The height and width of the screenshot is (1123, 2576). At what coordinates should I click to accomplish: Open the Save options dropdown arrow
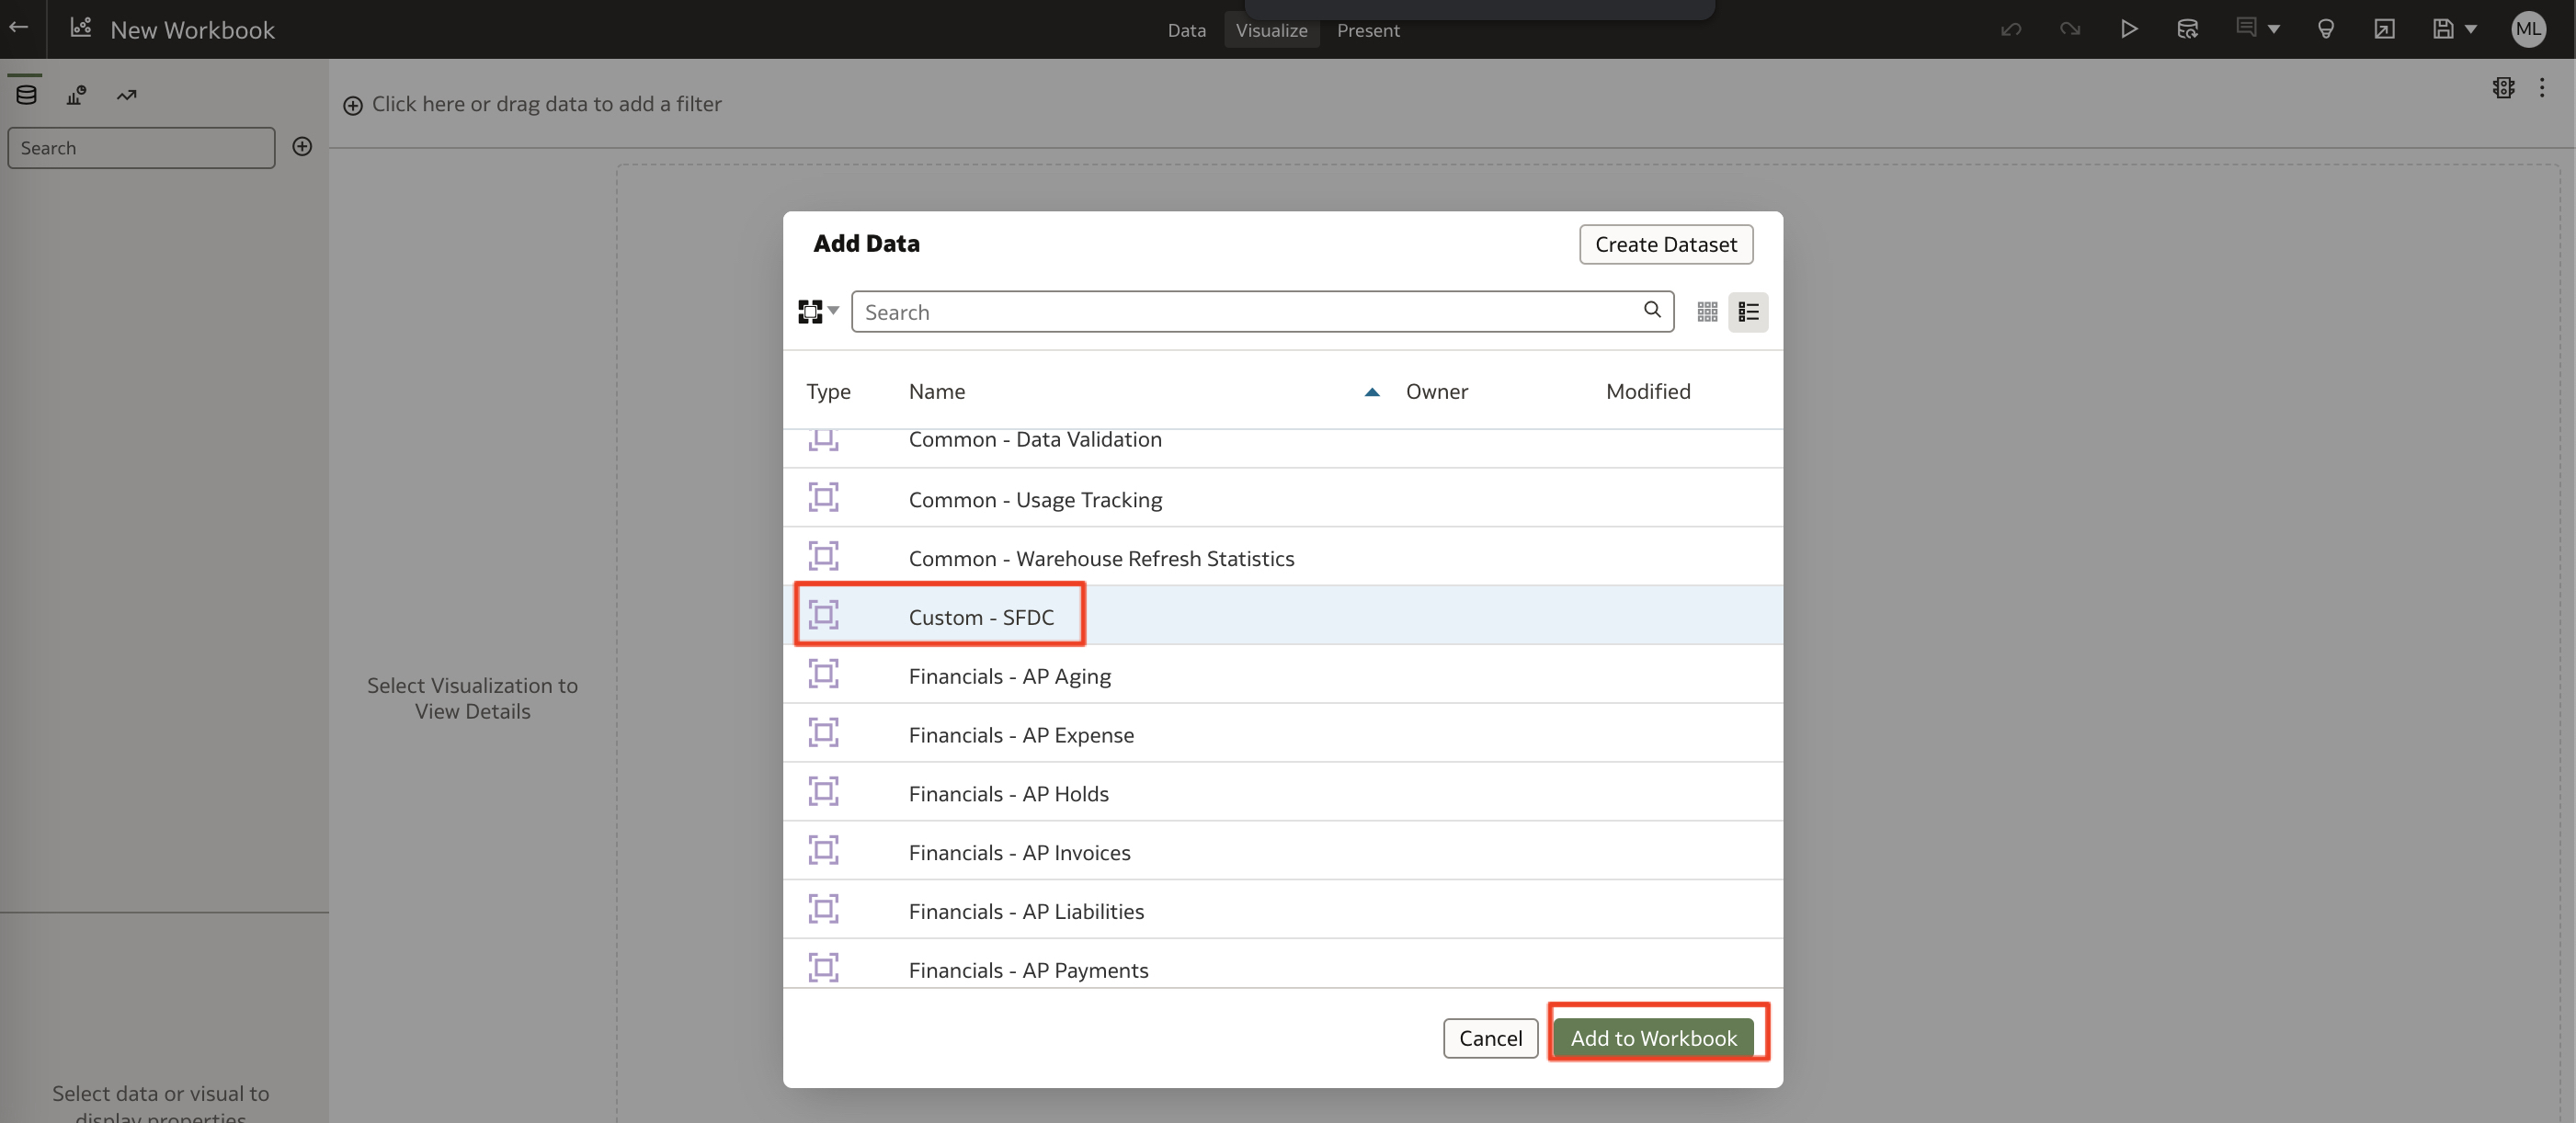(2472, 29)
